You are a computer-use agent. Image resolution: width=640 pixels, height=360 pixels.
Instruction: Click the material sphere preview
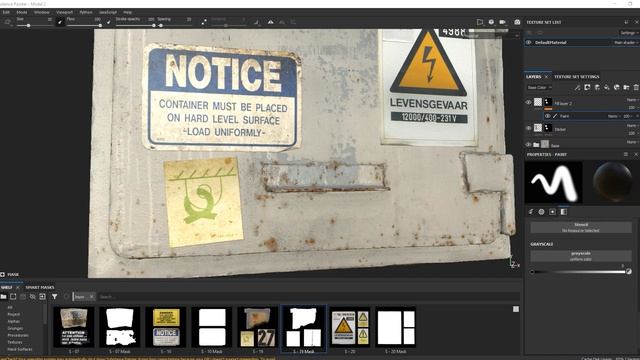[x=612, y=182]
